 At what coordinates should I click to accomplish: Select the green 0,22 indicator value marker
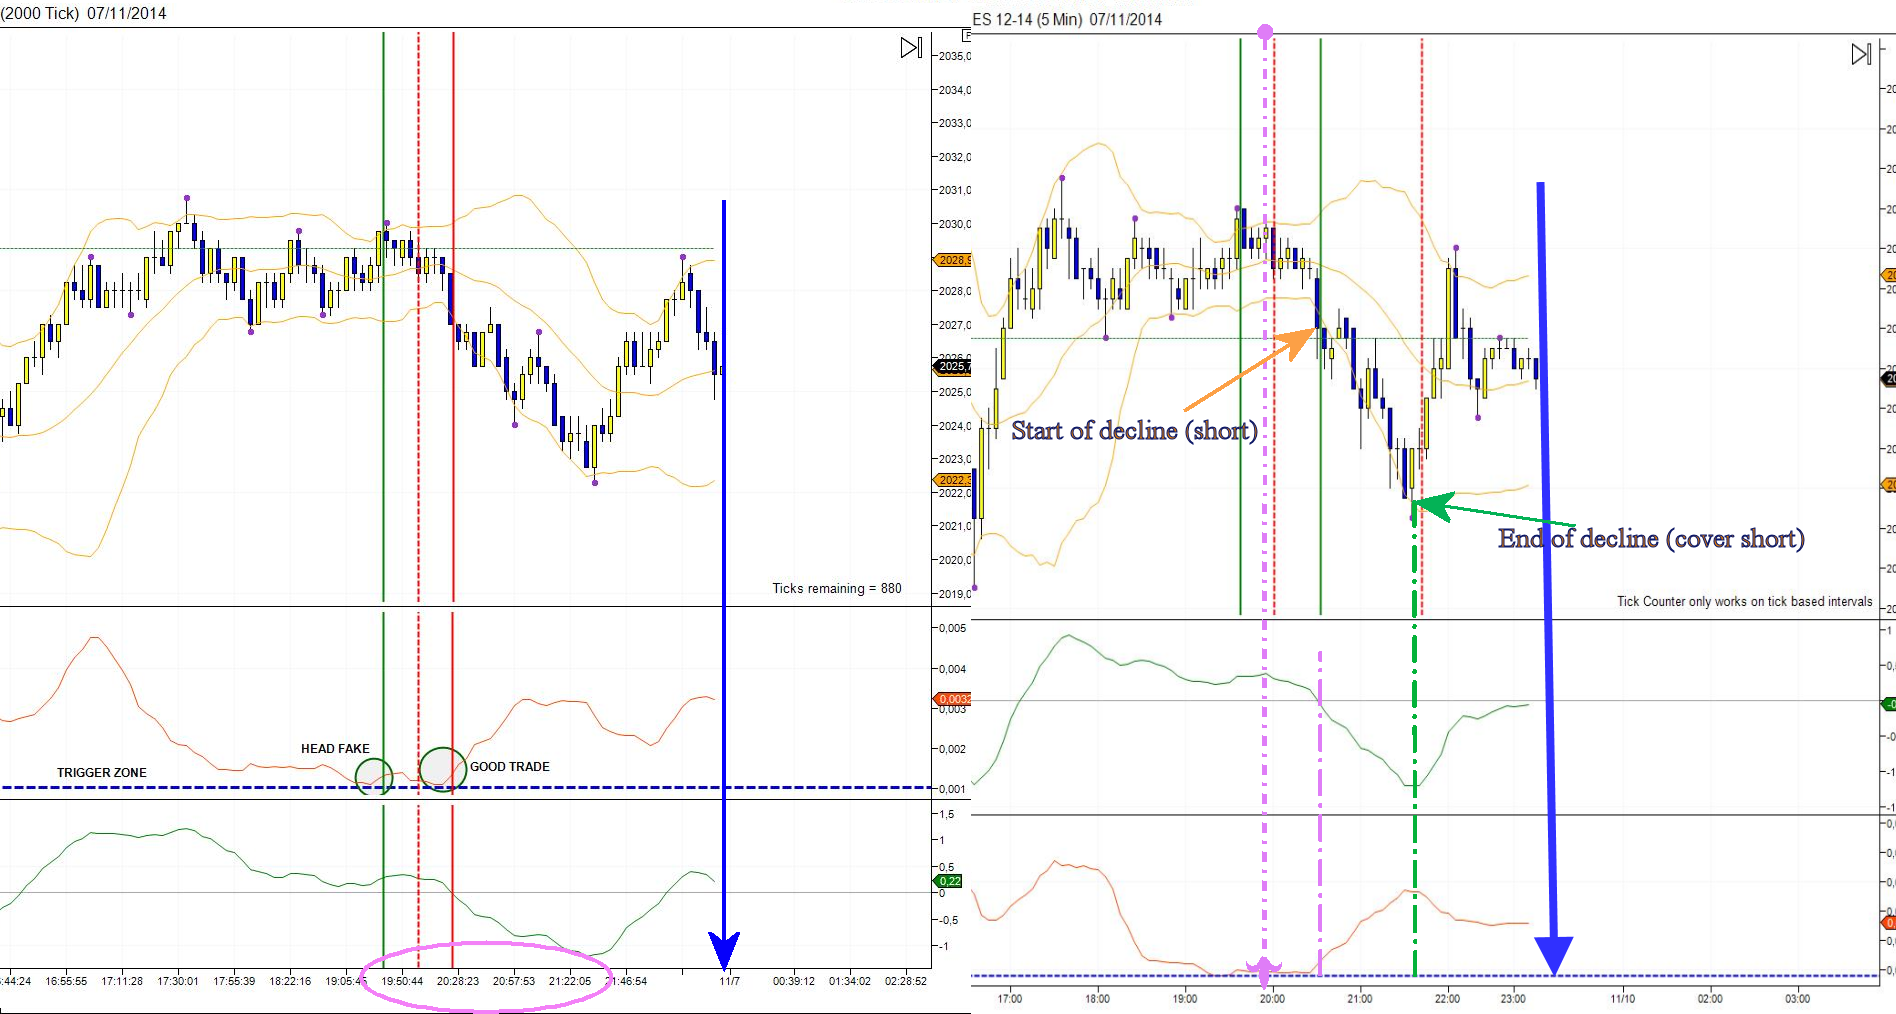tap(949, 881)
